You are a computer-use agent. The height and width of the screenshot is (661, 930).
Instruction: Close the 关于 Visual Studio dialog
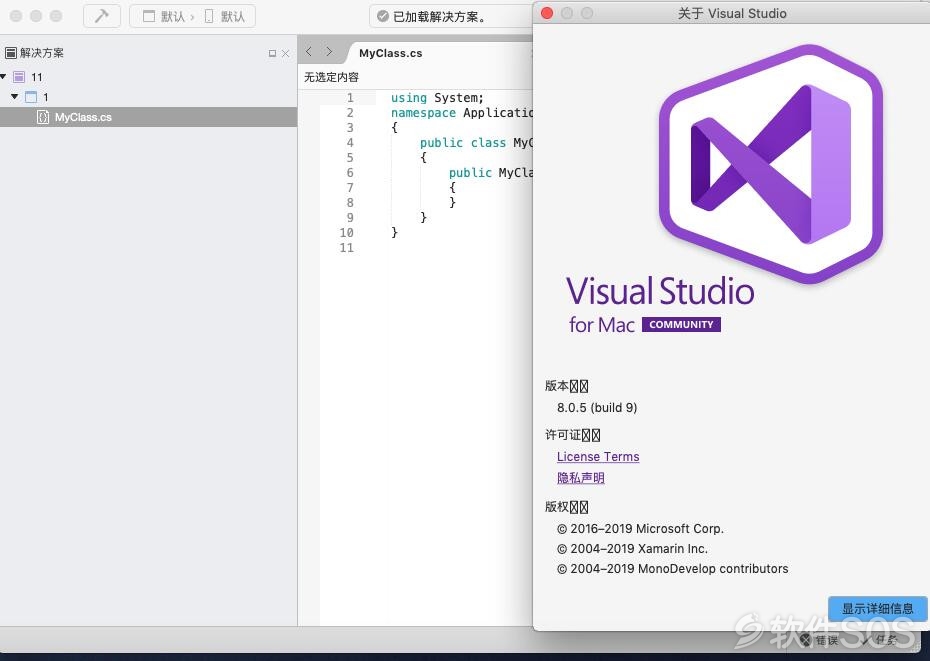pyautogui.click(x=547, y=13)
